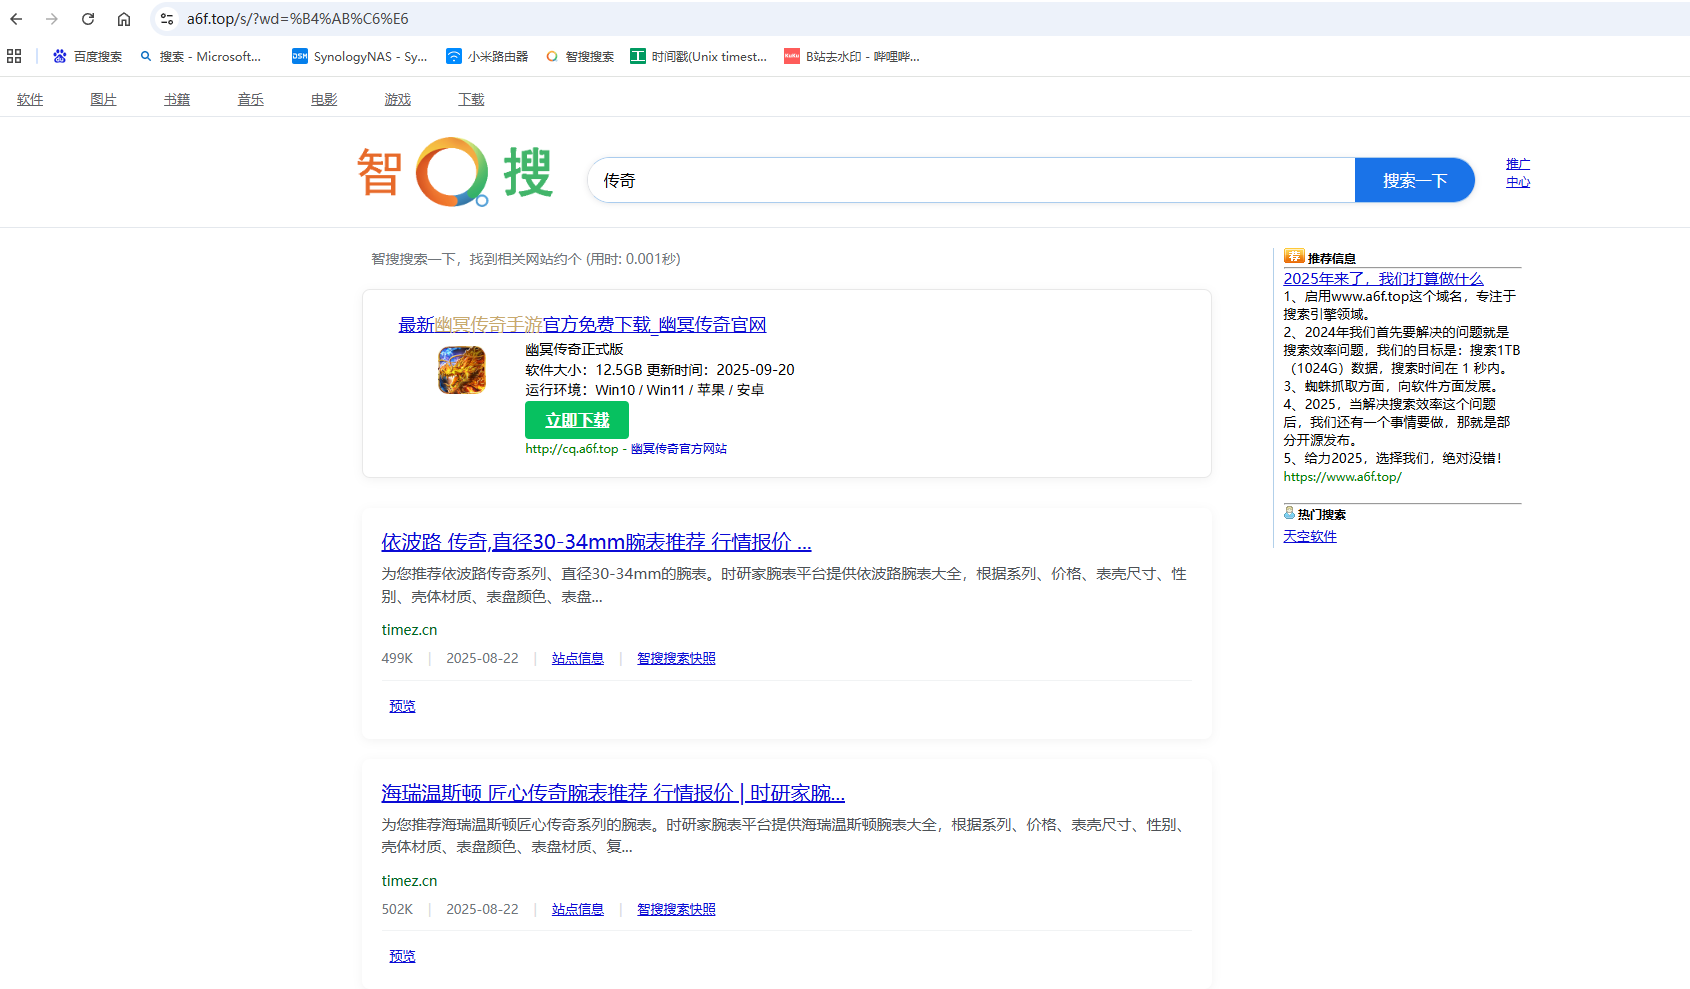The height and width of the screenshot is (989, 1690).
Task: Open the B站去水印 bookmark
Action: (852, 56)
